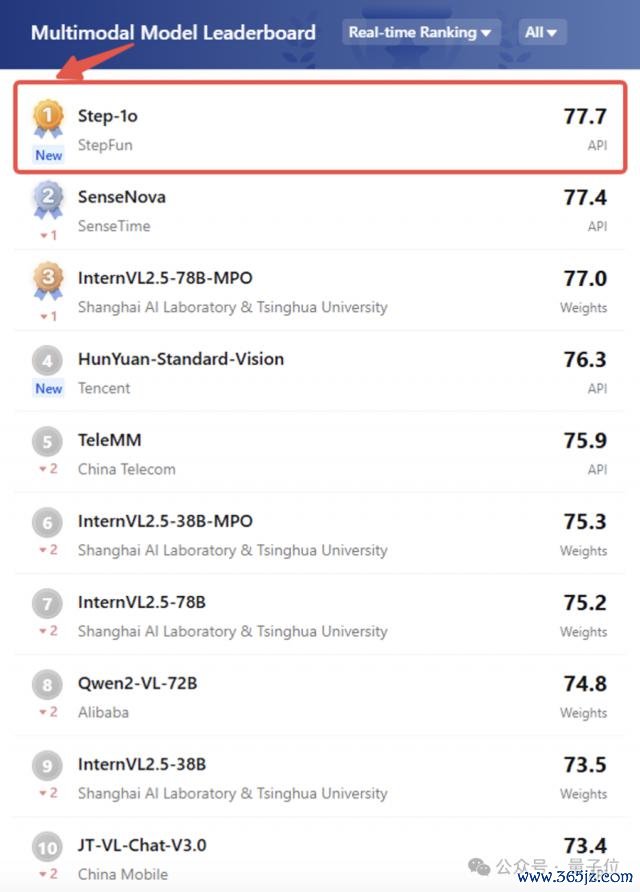The image size is (640, 892).
Task: Click the JT-VL-Chat-V3.0 model name
Action: [x=142, y=845]
